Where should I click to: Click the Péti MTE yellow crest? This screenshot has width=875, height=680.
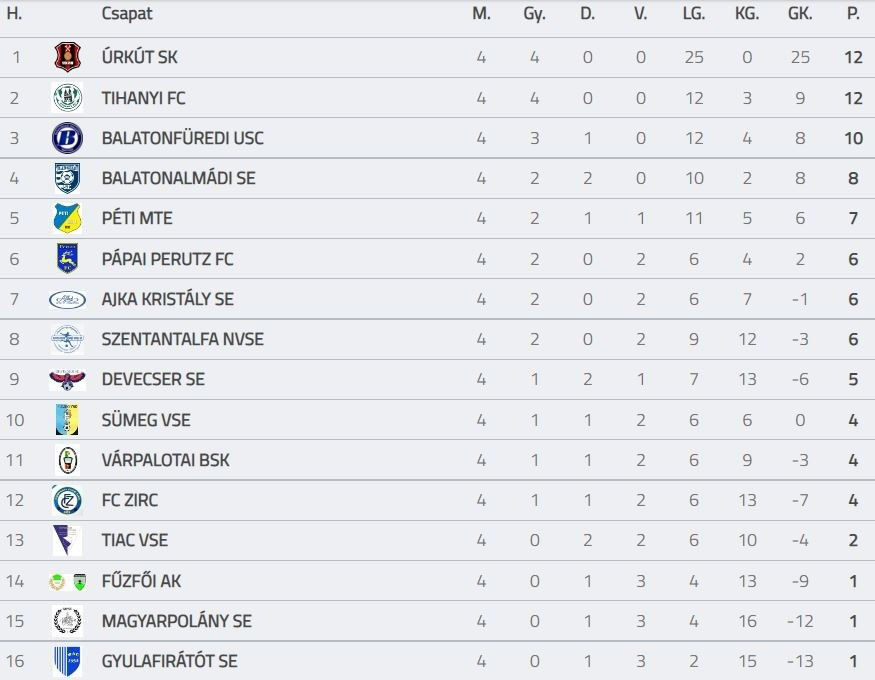[67, 218]
